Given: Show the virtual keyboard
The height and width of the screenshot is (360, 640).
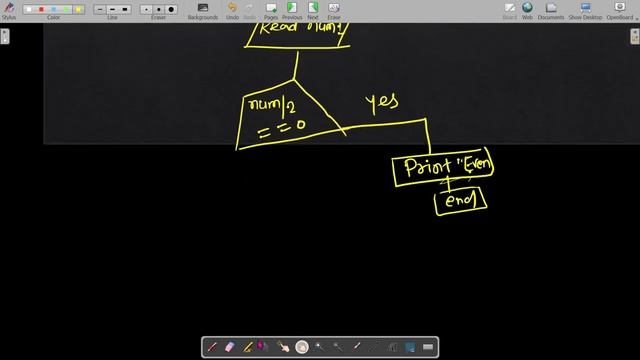Looking at the screenshot, I should pyautogui.click(x=428, y=347).
